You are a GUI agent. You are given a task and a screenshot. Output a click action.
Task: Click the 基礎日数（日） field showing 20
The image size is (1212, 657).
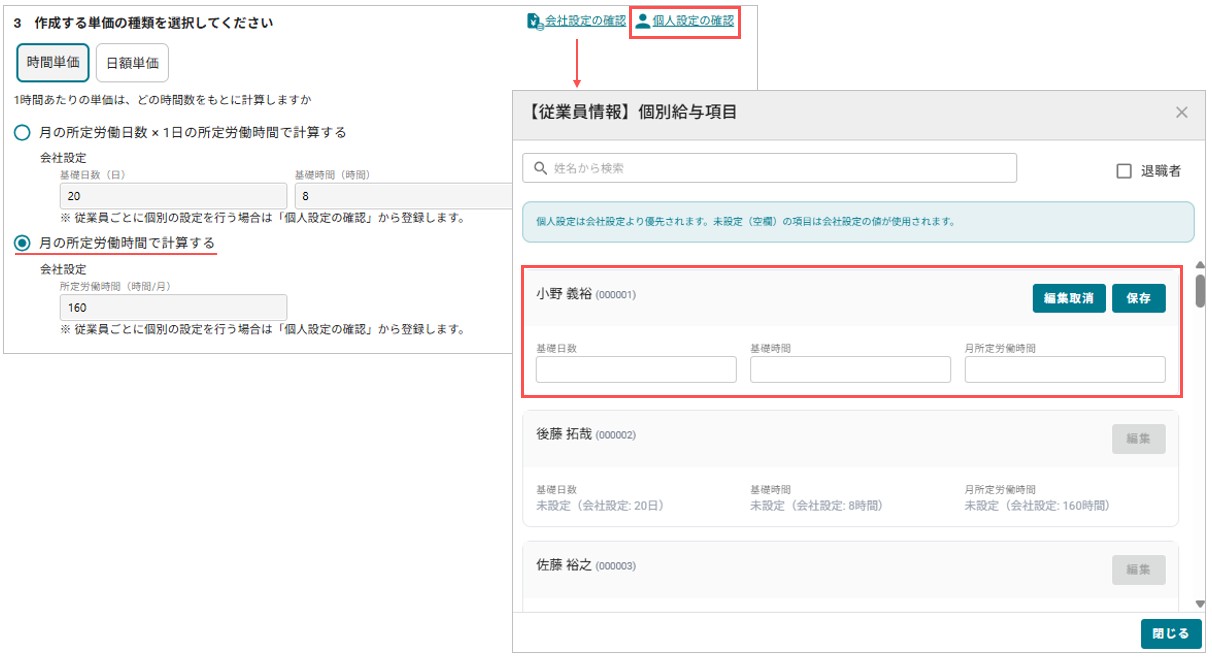click(173, 196)
